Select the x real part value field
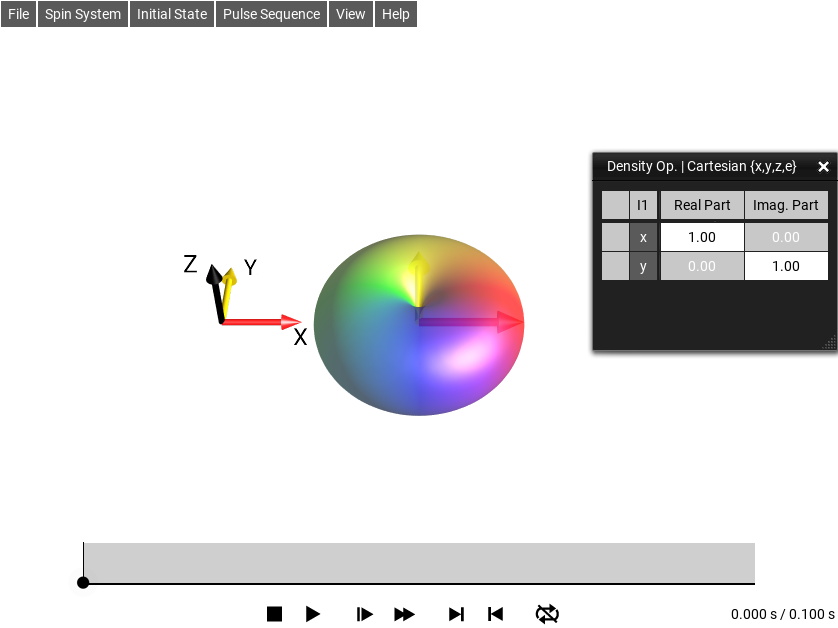Screen dimensions: 838x628 point(702,238)
